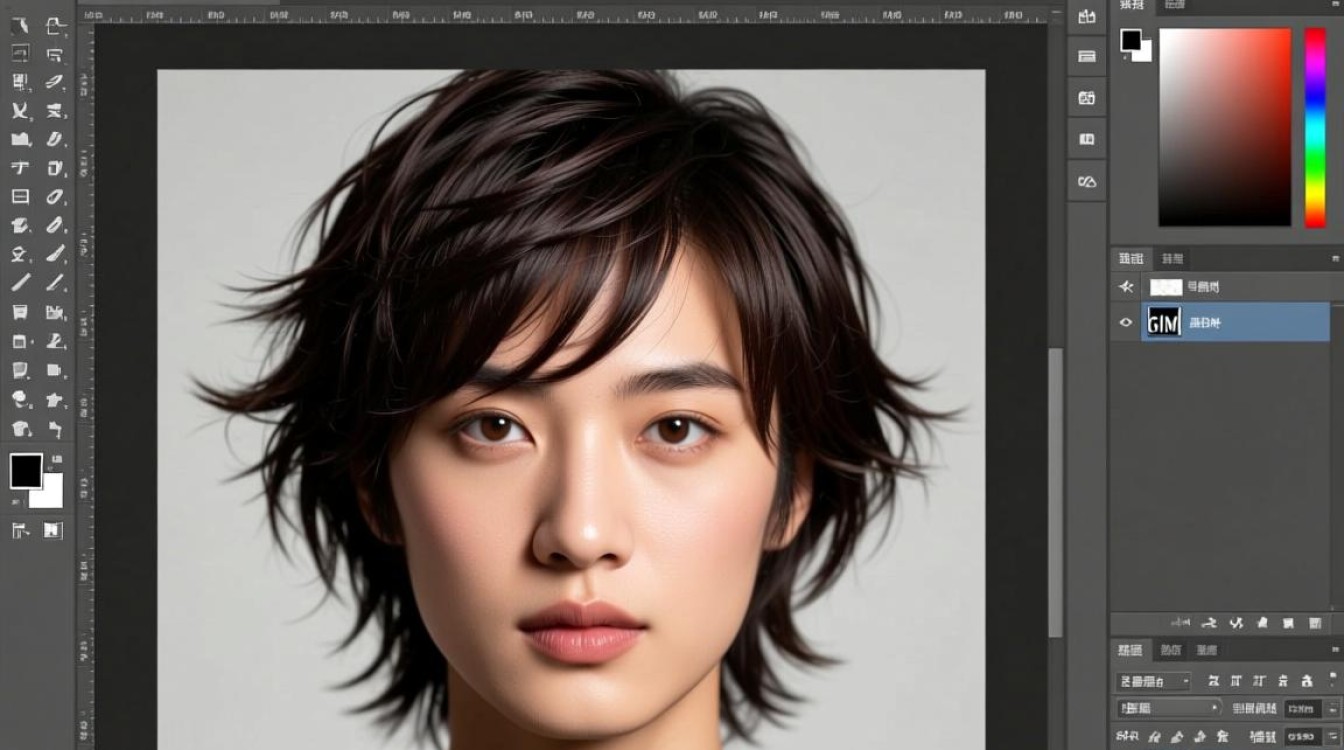Click the screen mode icon below color swatches
This screenshot has width=1344, height=750.
(53, 530)
